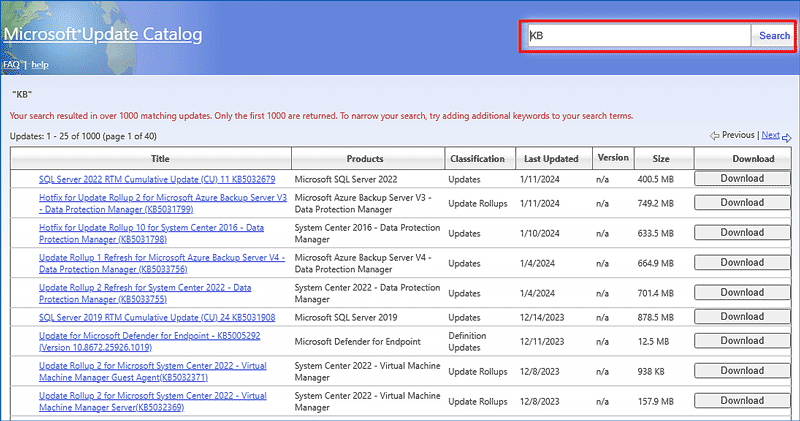
Task: Click the 'Microsoft SQL Server 2022' product cell
Action: 345,180
